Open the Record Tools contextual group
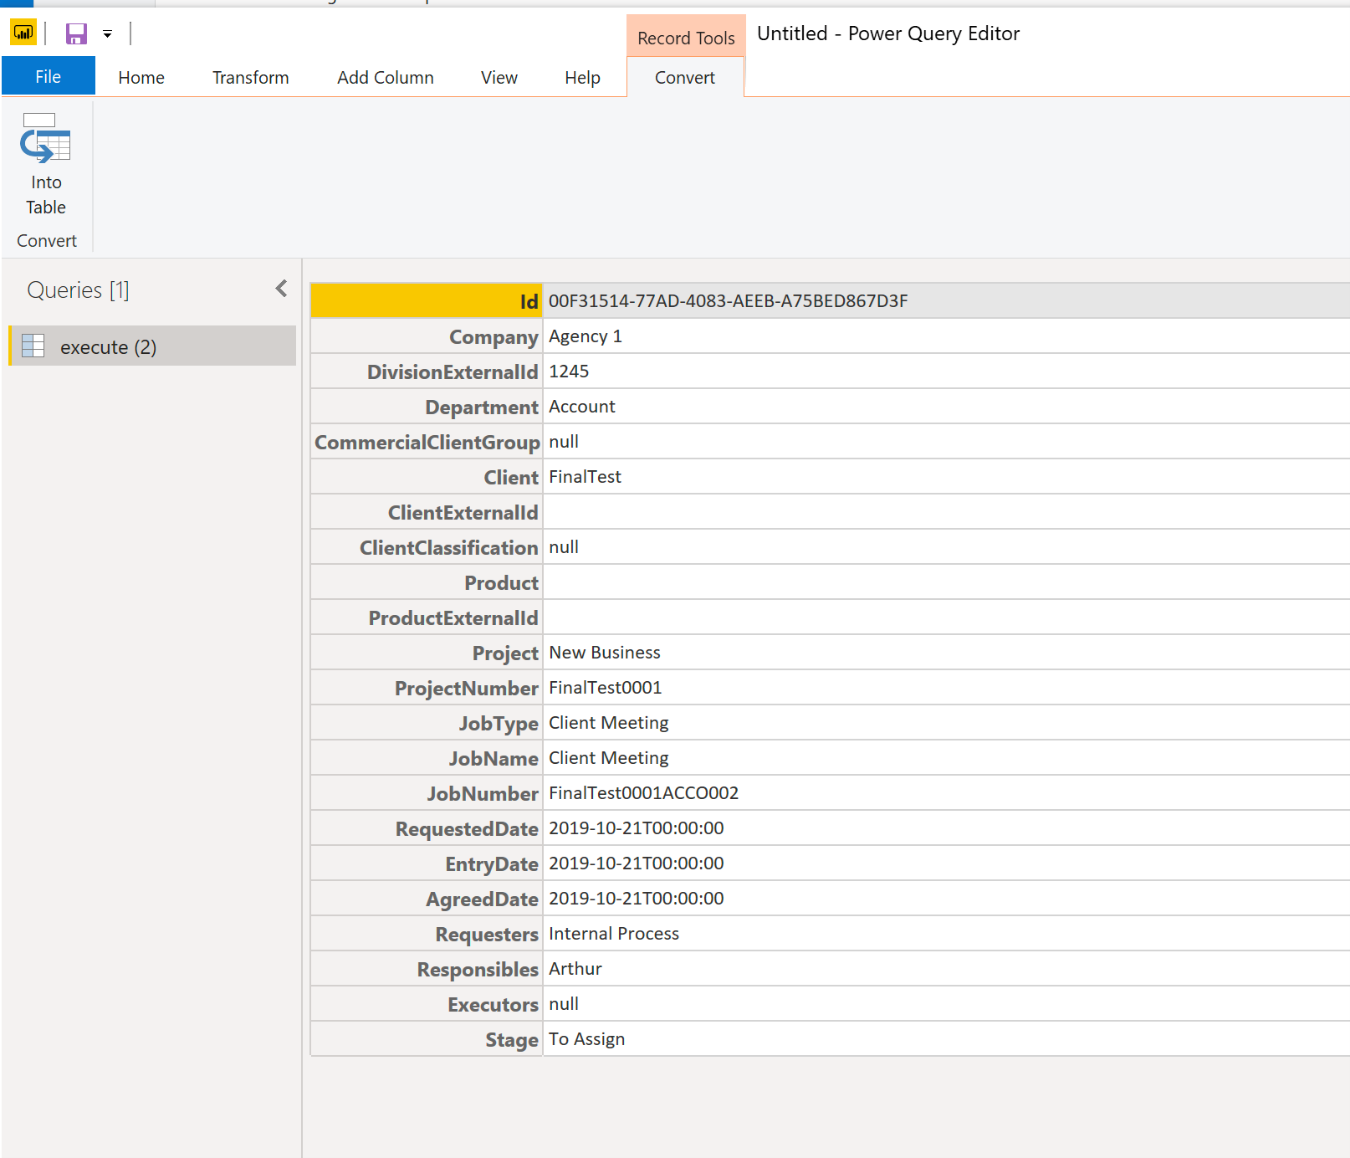Image resolution: width=1350 pixels, height=1158 pixels. pos(686,36)
